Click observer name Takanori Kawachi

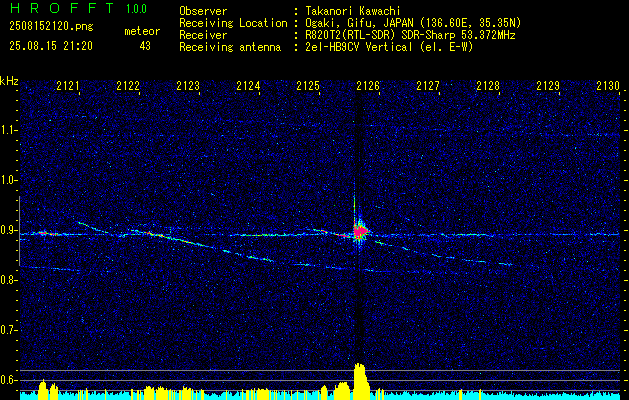tap(352, 11)
